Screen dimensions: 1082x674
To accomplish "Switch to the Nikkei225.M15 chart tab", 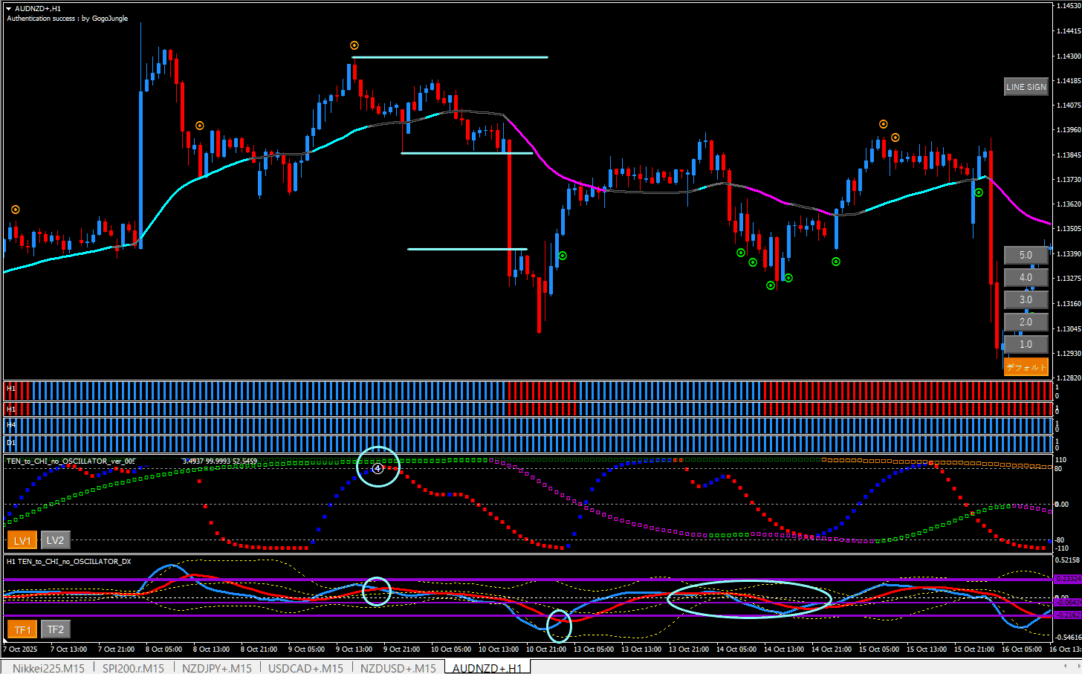I will (x=49, y=667).
